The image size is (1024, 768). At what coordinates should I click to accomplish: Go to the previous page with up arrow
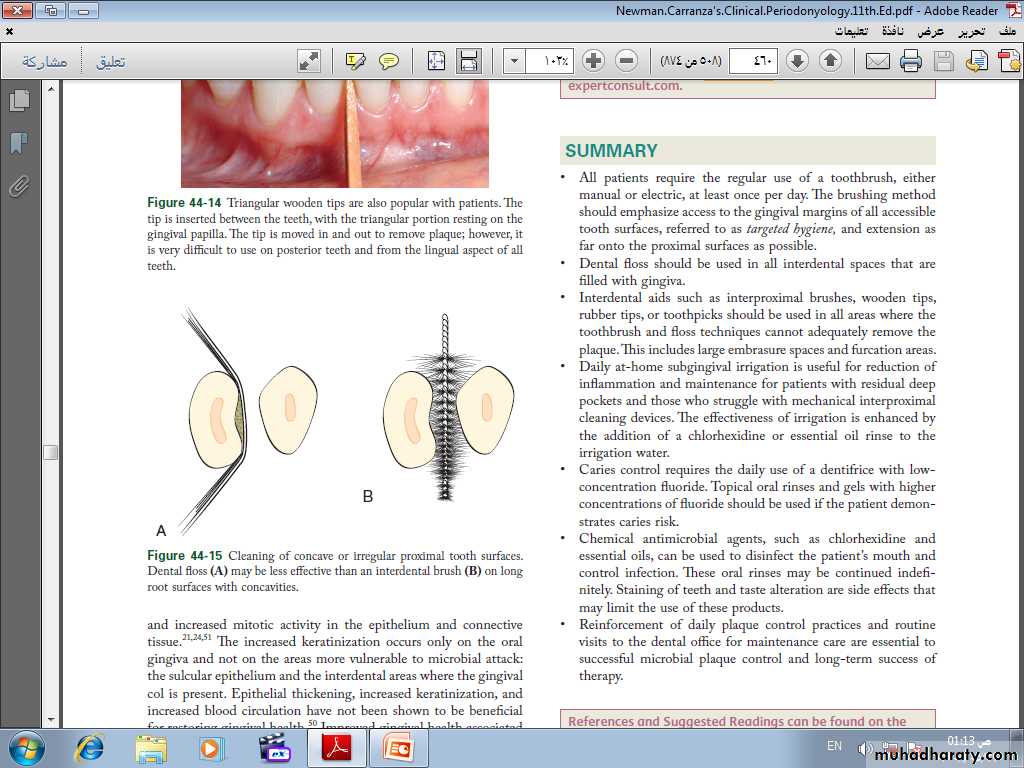pyautogui.click(x=830, y=61)
